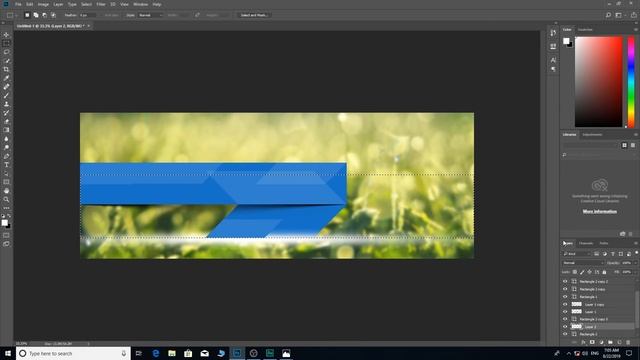Add a layer mask
The height and width of the screenshot is (360, 640).
click(x=592, y=342)
